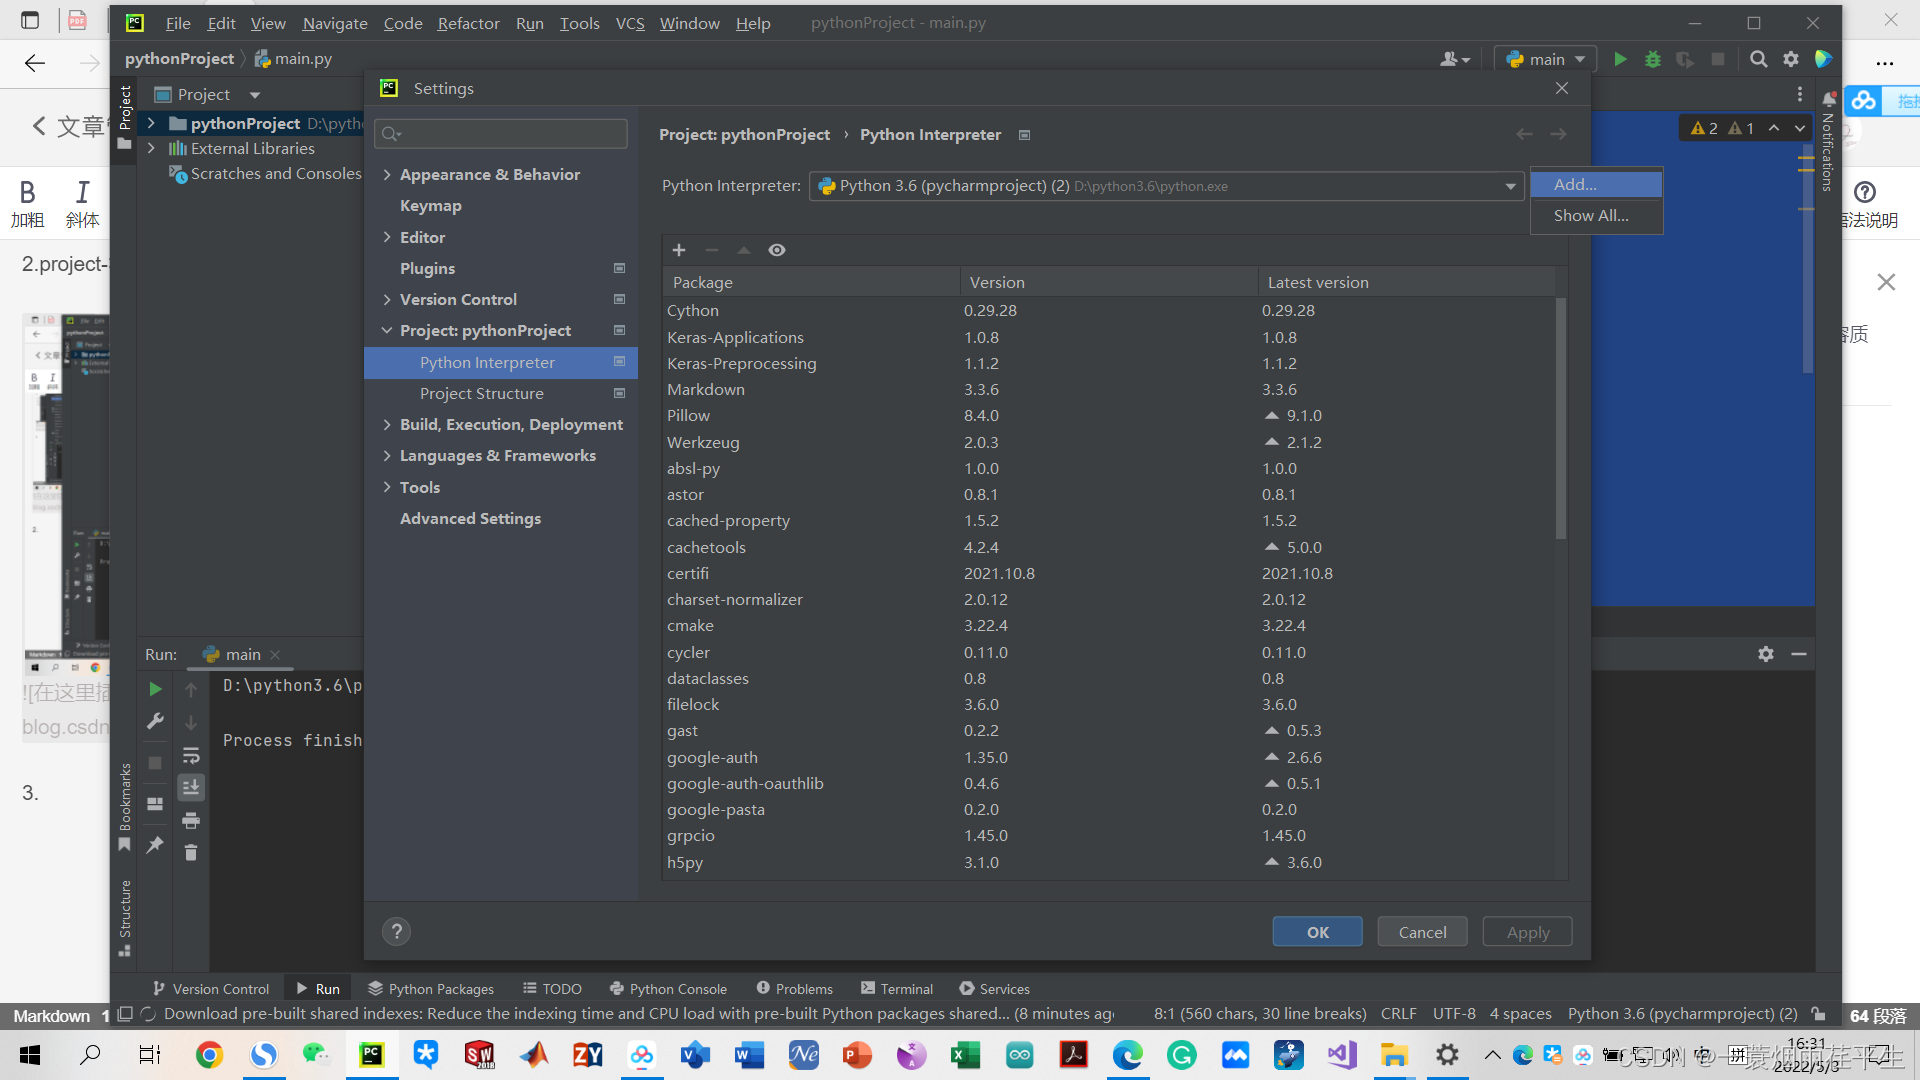The width and height of the screenshot is (1920, 1080).
Task: Select Plugins in settings list
Action: tap(427, 269)
